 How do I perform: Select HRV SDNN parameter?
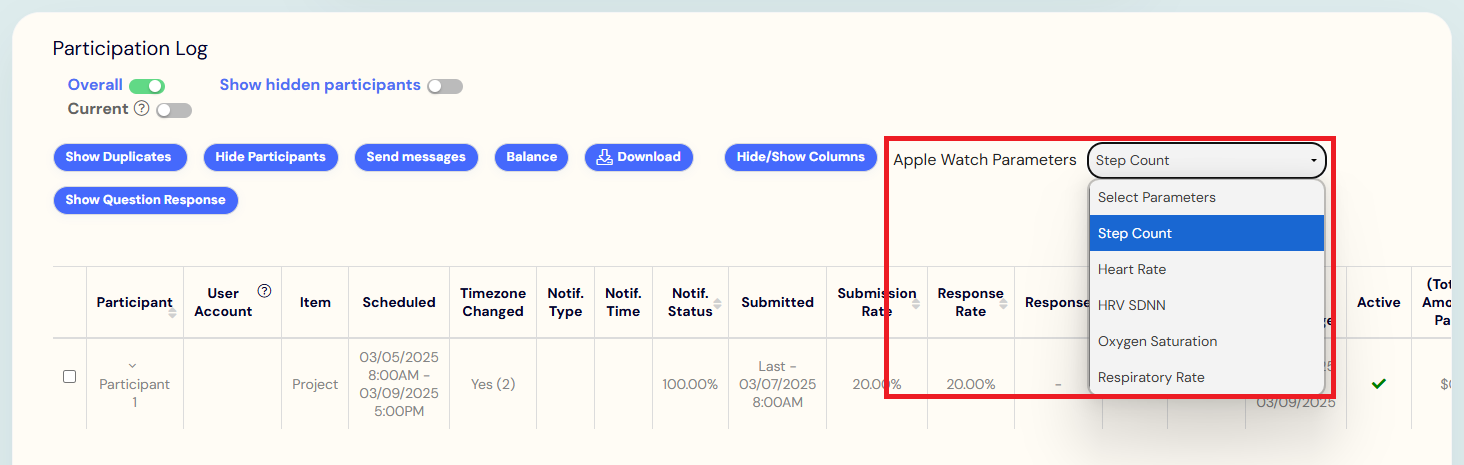(1207, 305)
